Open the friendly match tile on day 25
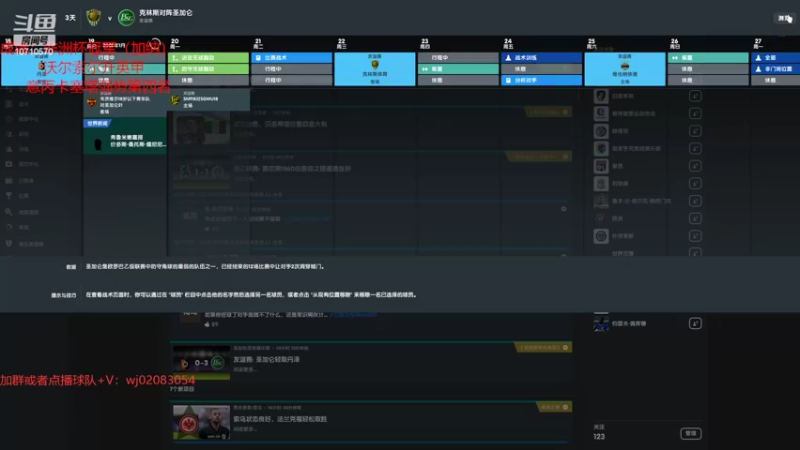 pos(624,69)
